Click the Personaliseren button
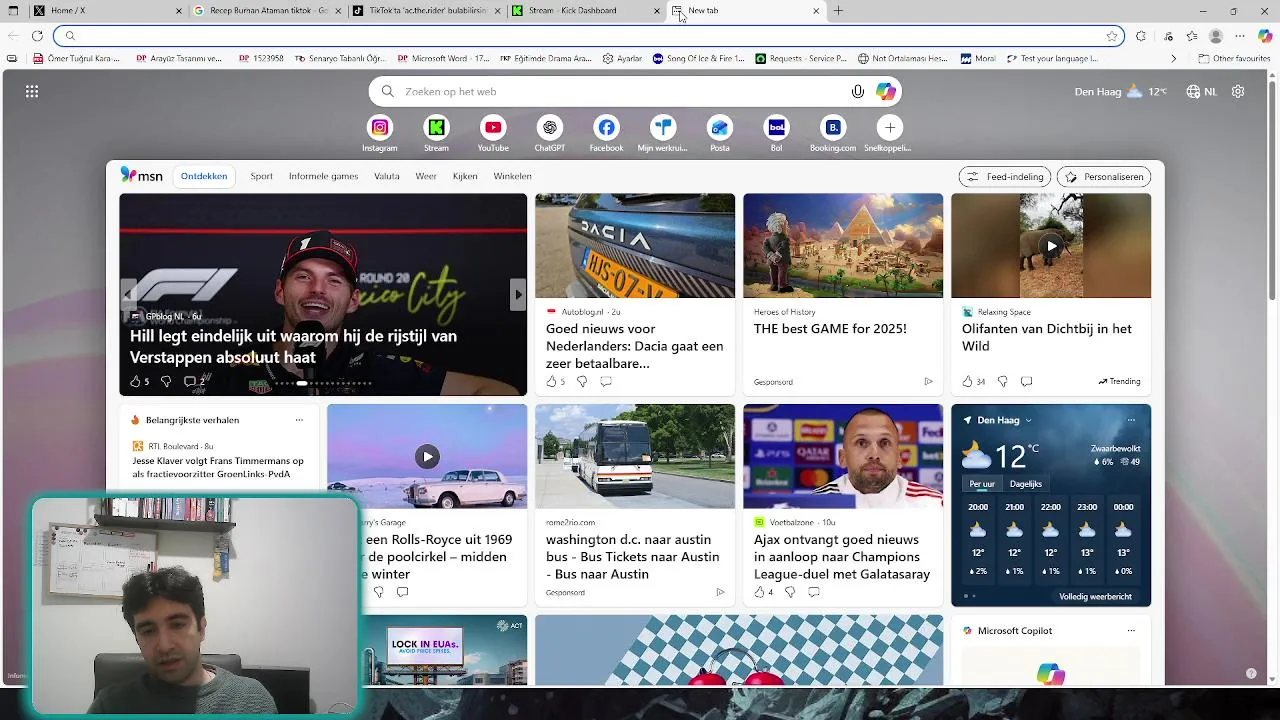1280x720 pixels. pyautogui.click(x=1104, y=177)
